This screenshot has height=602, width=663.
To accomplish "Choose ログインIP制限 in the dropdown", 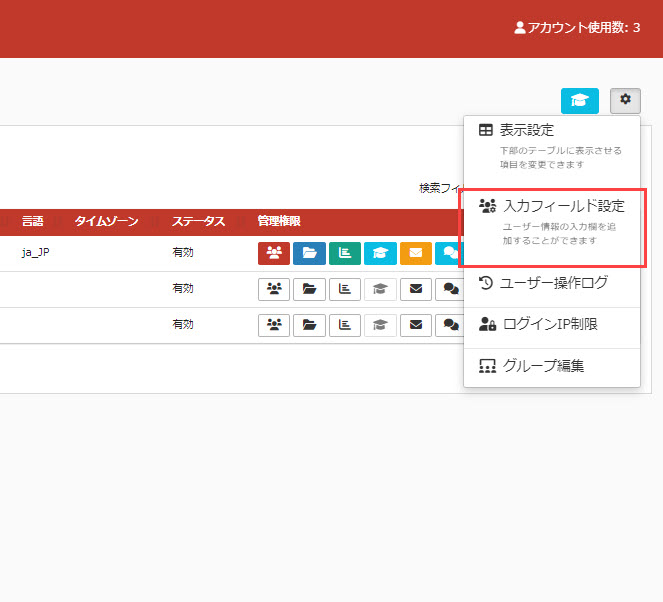I will 552,324.
